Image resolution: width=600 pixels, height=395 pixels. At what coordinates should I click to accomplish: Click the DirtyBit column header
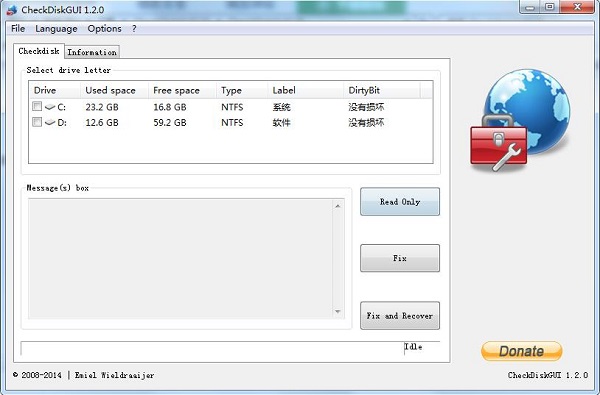pyautogui.click(x=382, y=90)
